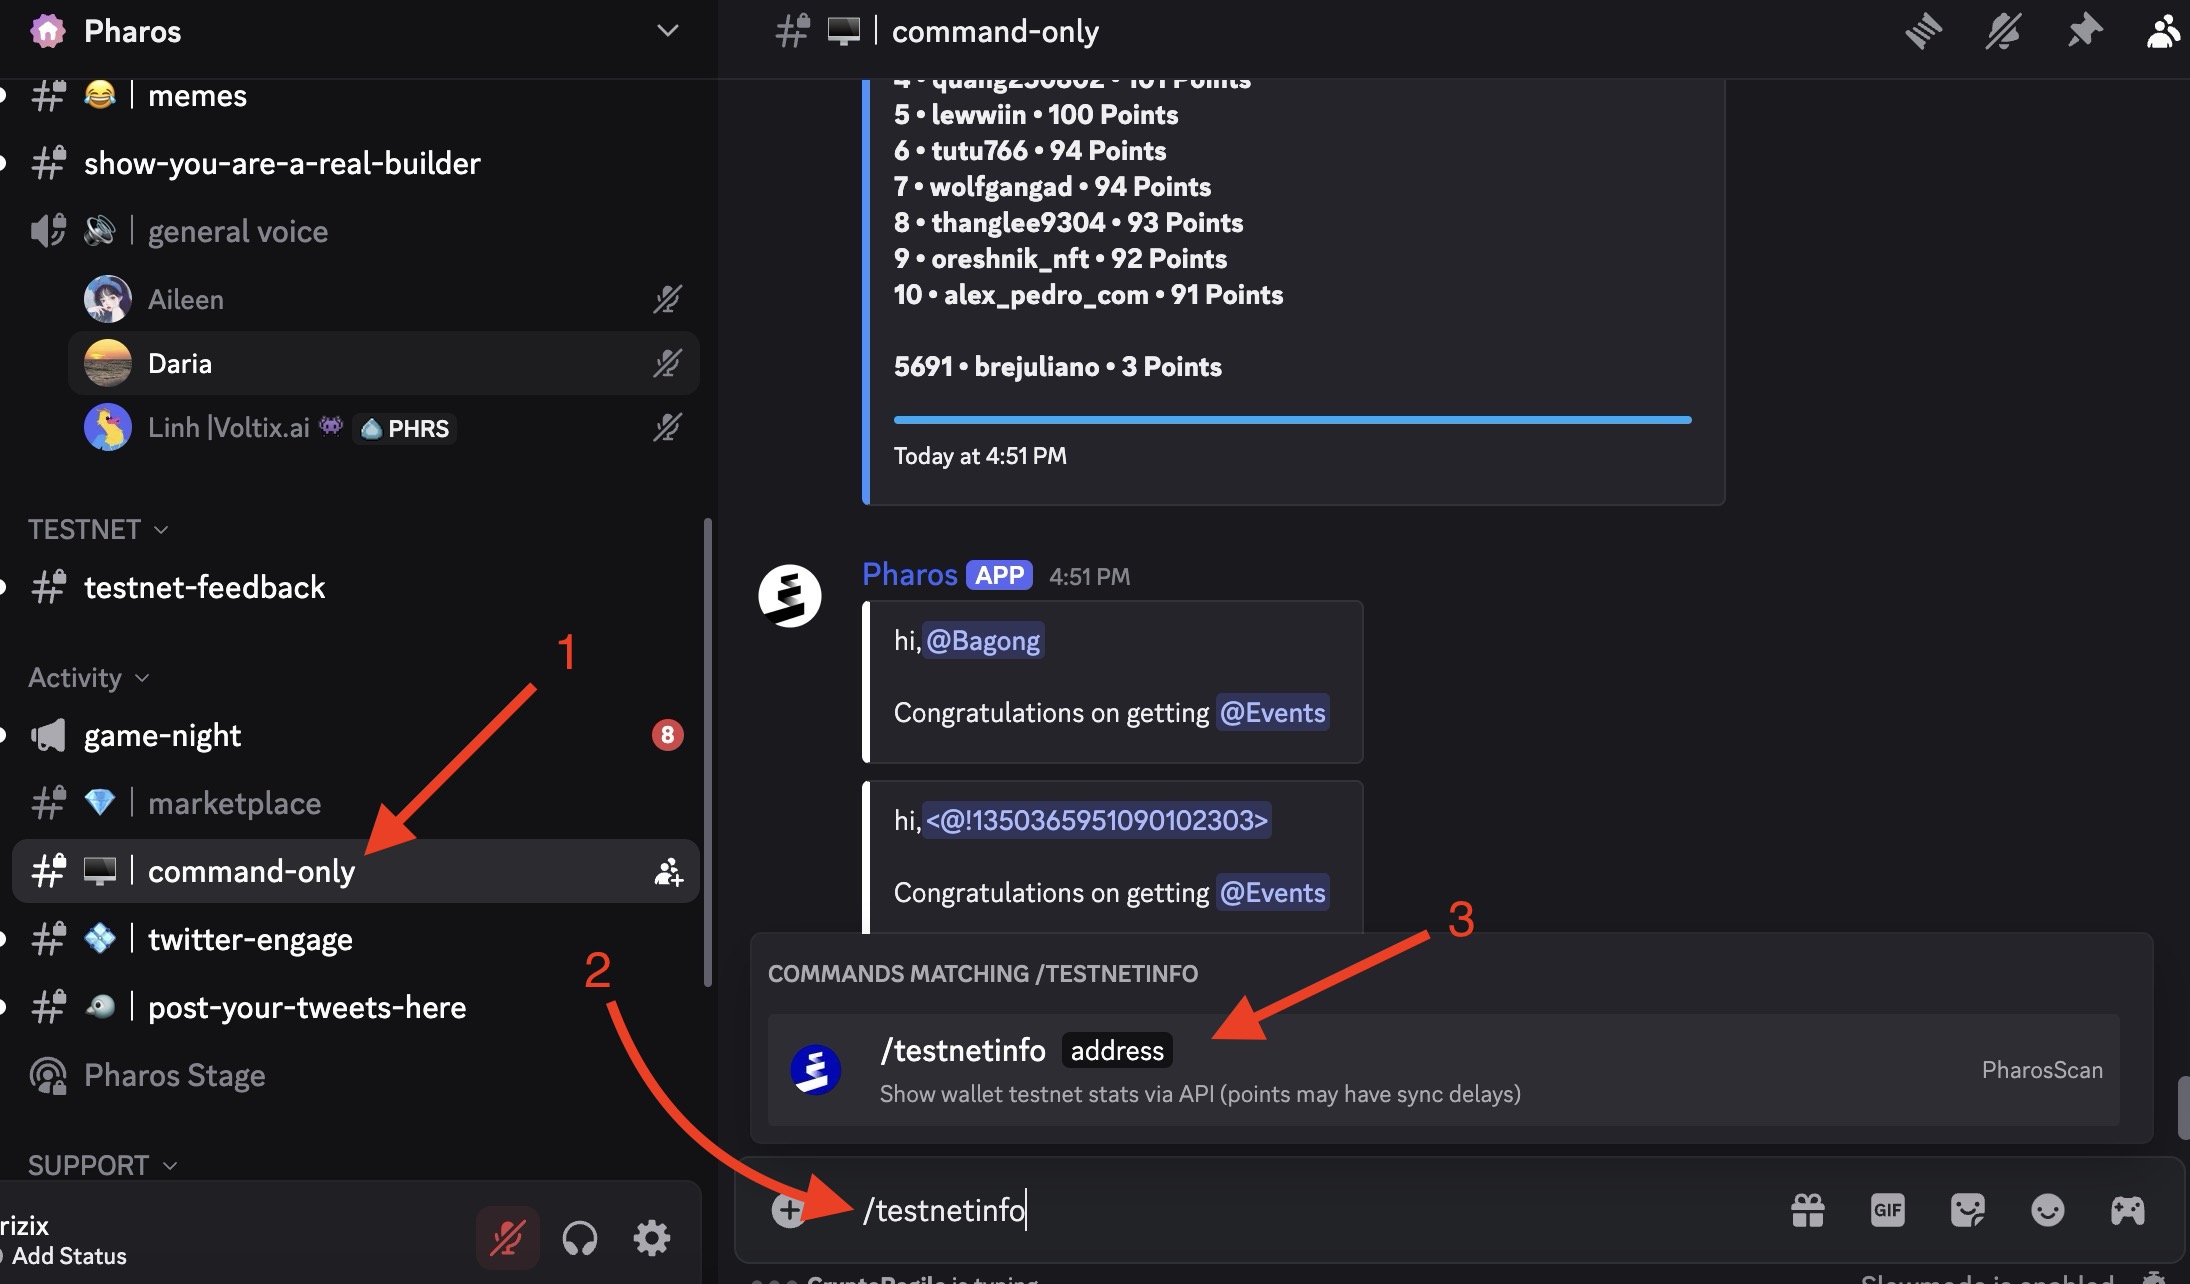Open testnet-feedback channel

(x=355, y=587)
